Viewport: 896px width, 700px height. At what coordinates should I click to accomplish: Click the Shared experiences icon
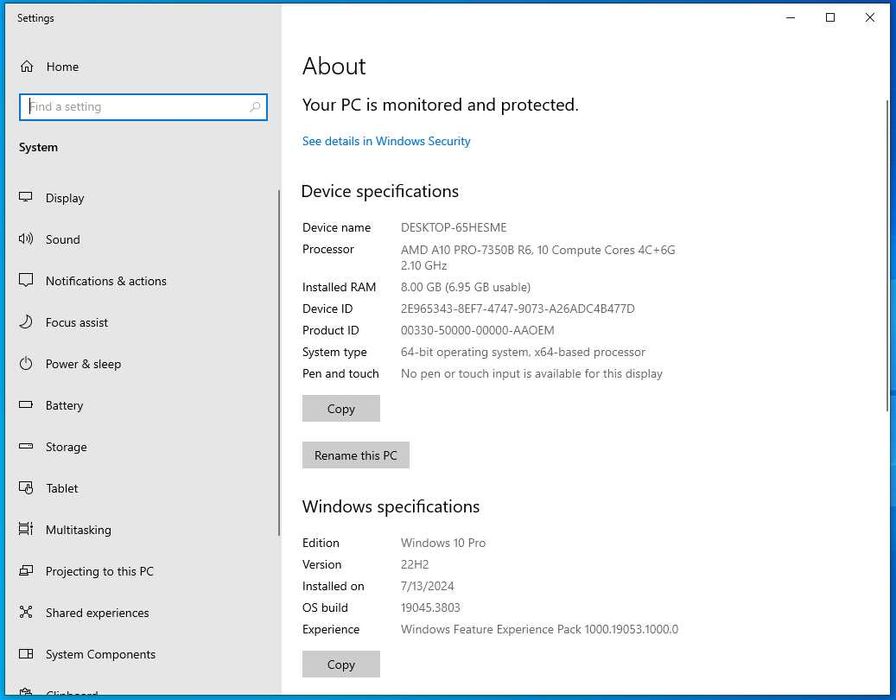point(26,612)
